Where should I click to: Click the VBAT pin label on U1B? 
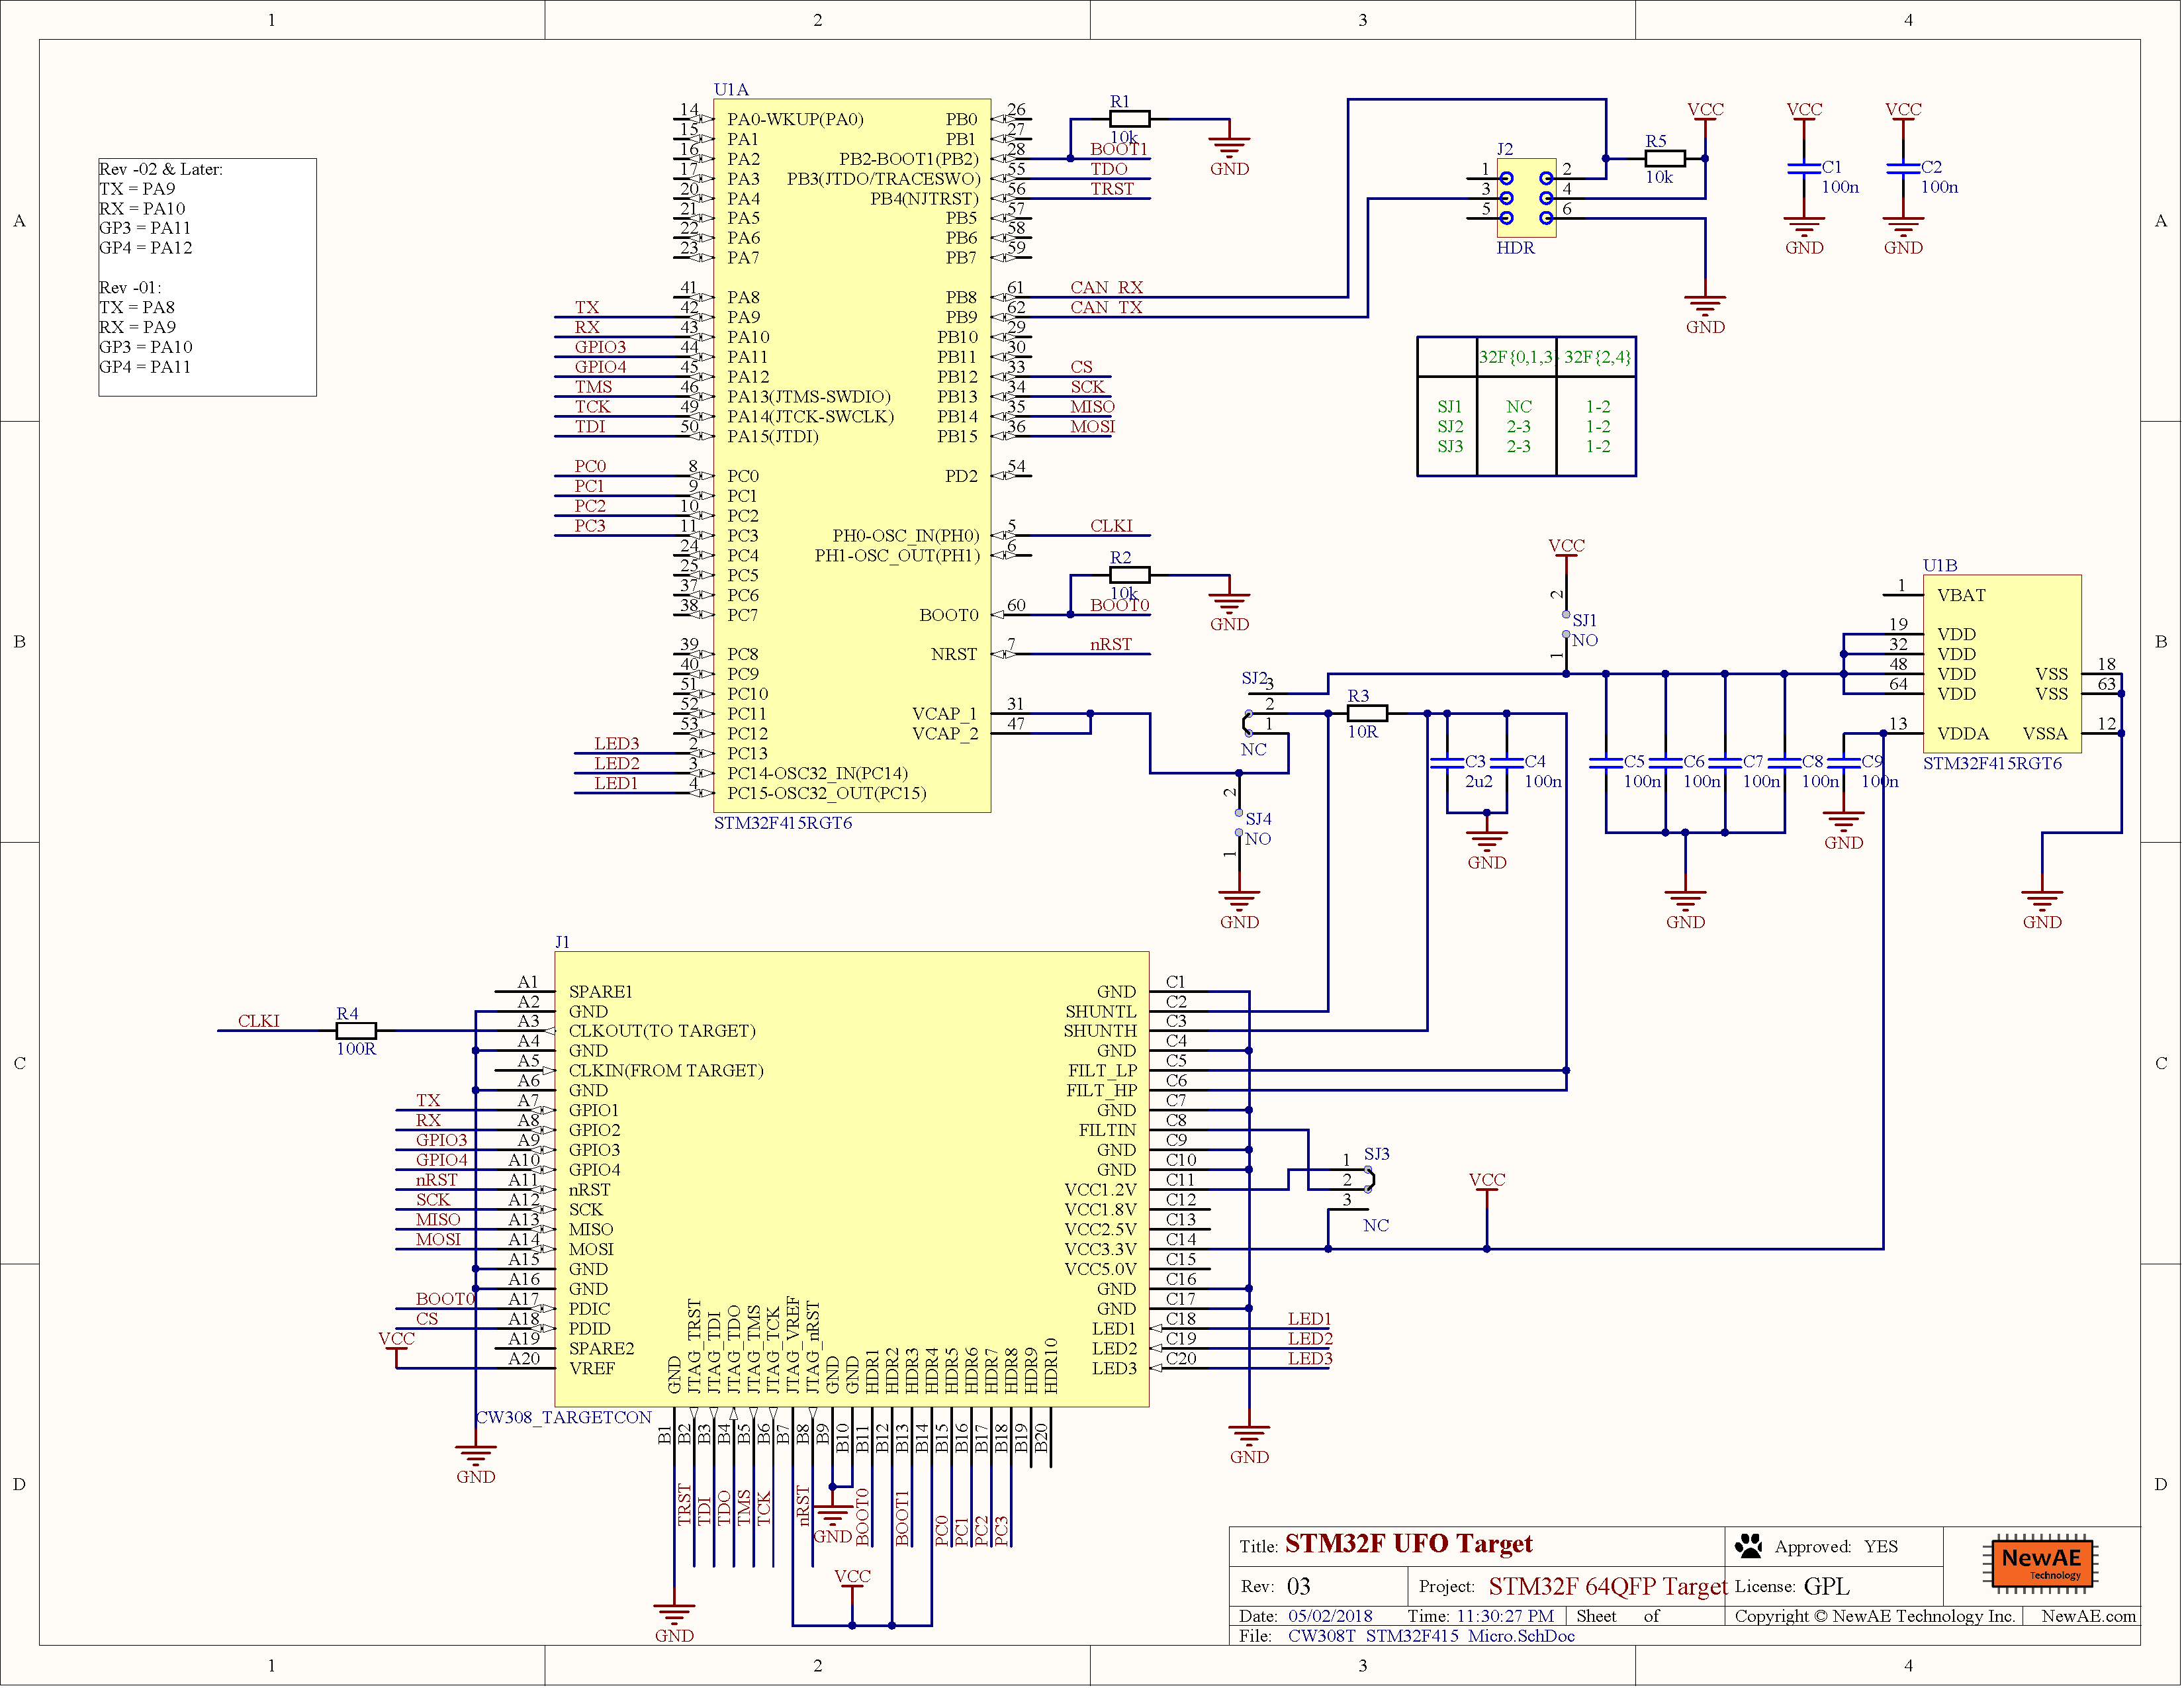tap(1963, 596)
